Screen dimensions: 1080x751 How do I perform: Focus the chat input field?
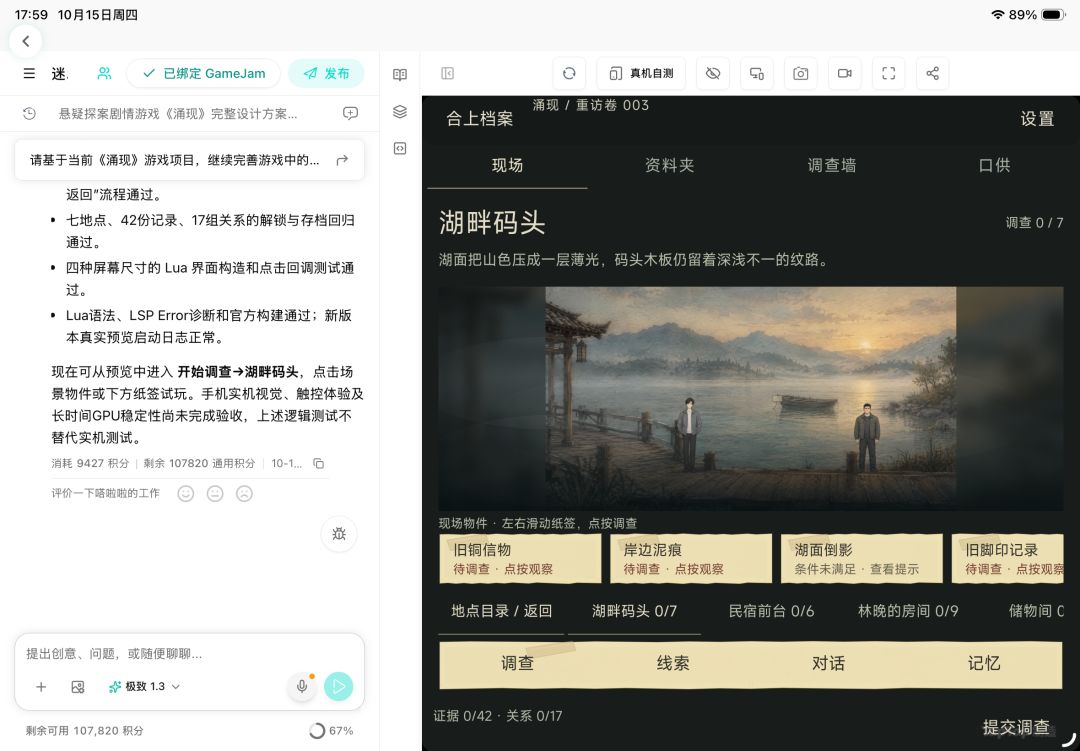[x=189, y=653]
